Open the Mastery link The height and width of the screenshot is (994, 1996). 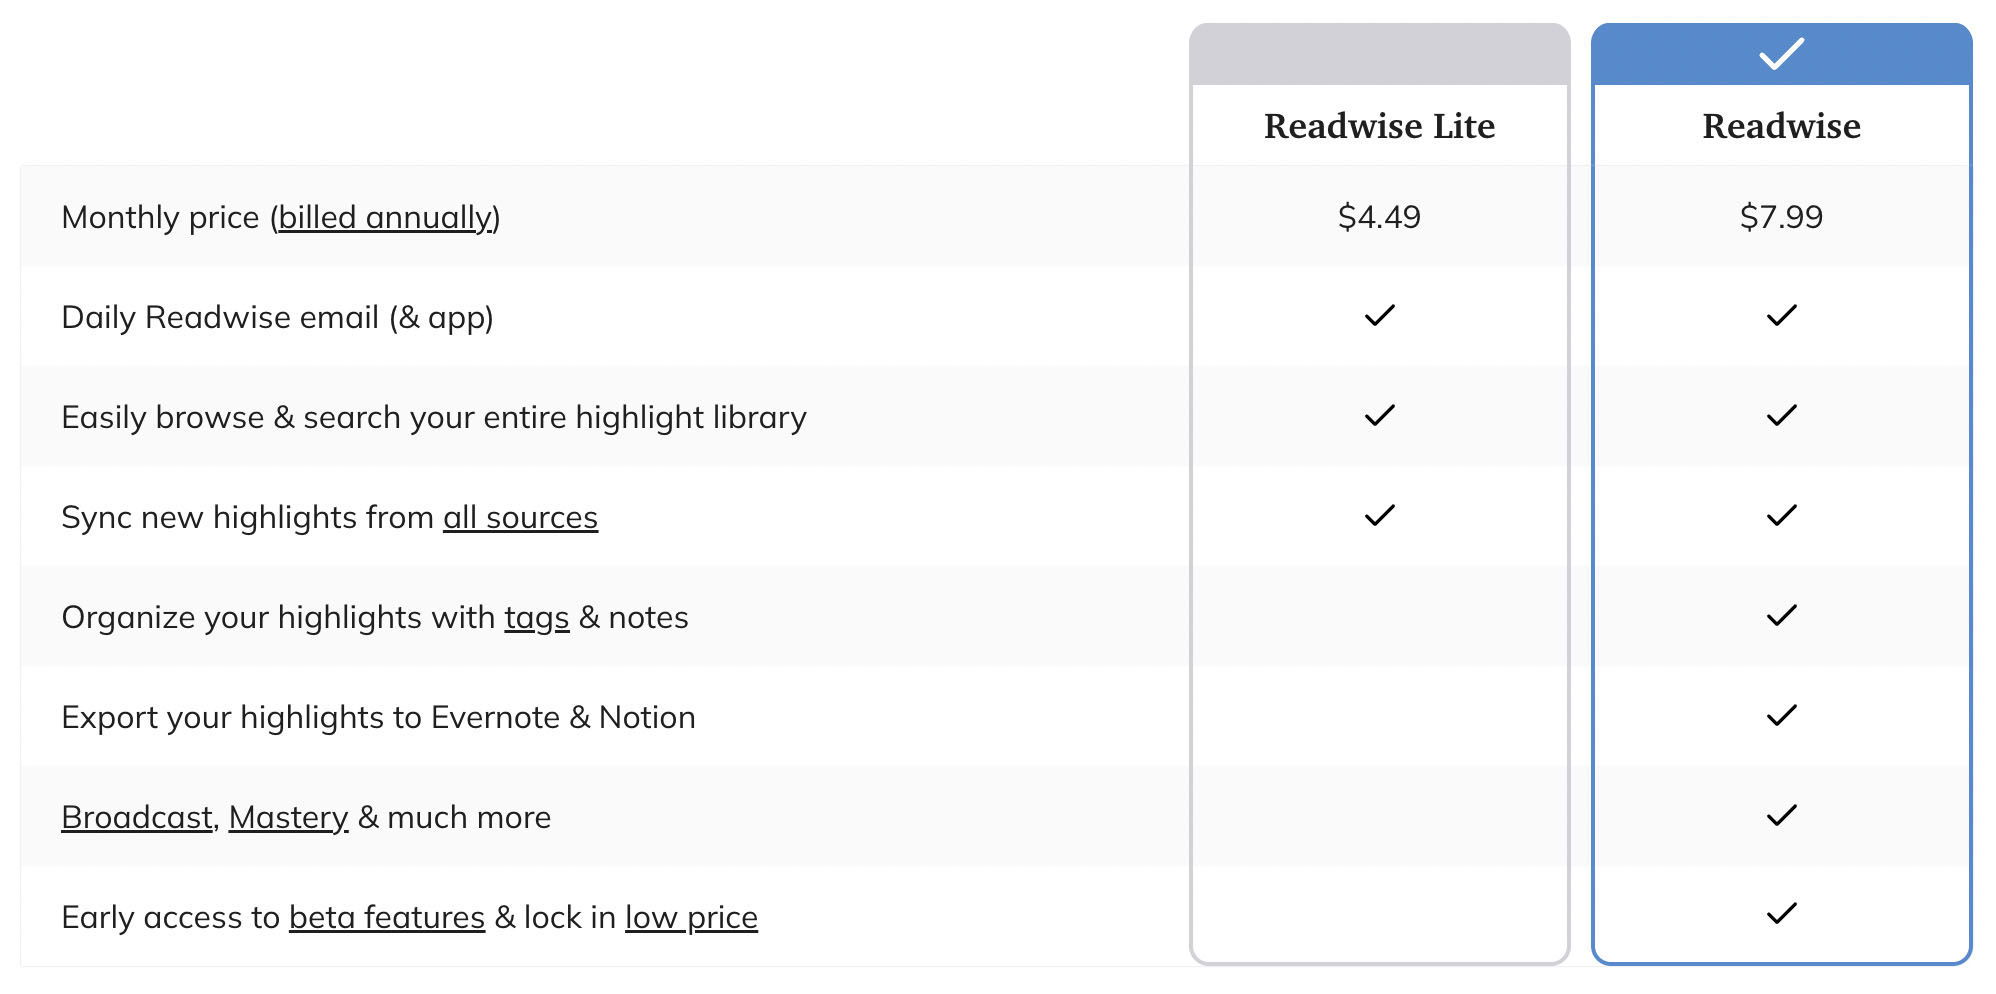click(288, 819)
